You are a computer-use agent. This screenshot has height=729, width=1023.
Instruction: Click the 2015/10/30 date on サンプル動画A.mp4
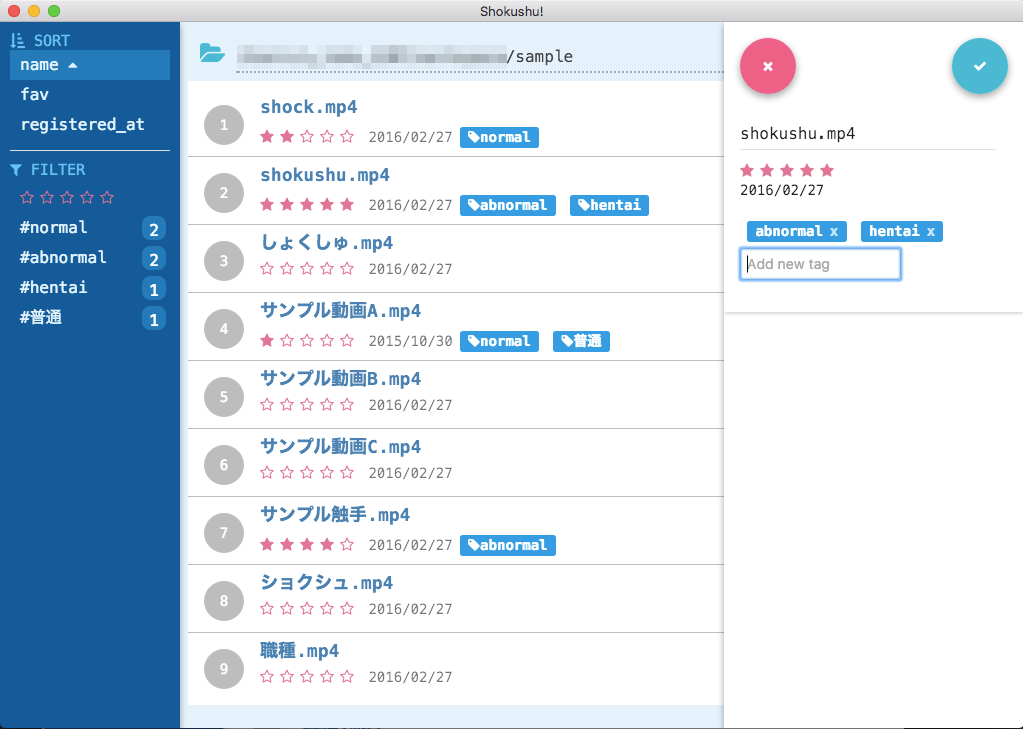410,341
